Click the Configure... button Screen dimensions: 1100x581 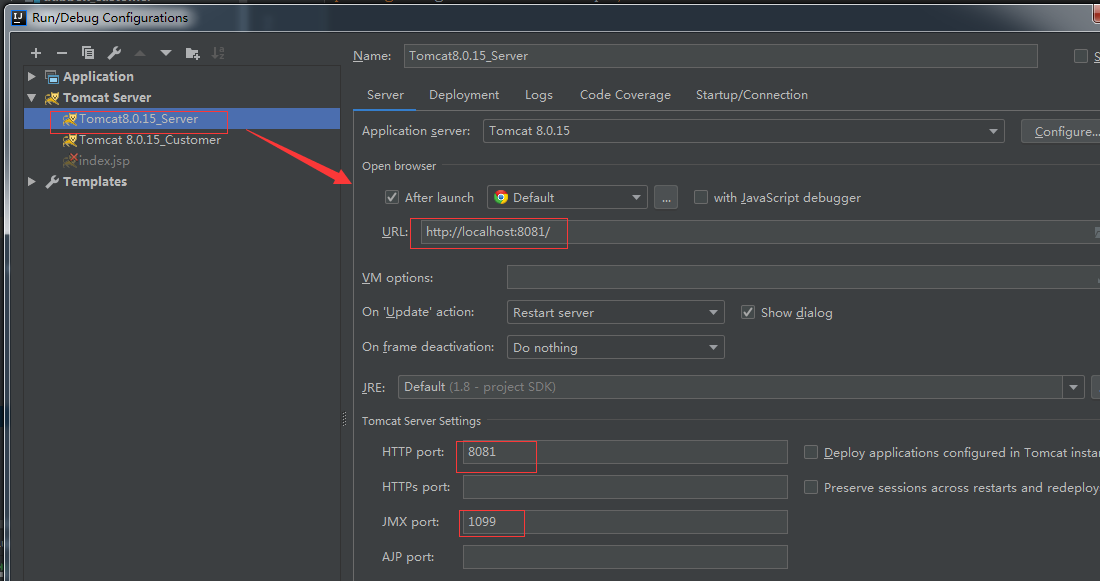[1061, 131]
